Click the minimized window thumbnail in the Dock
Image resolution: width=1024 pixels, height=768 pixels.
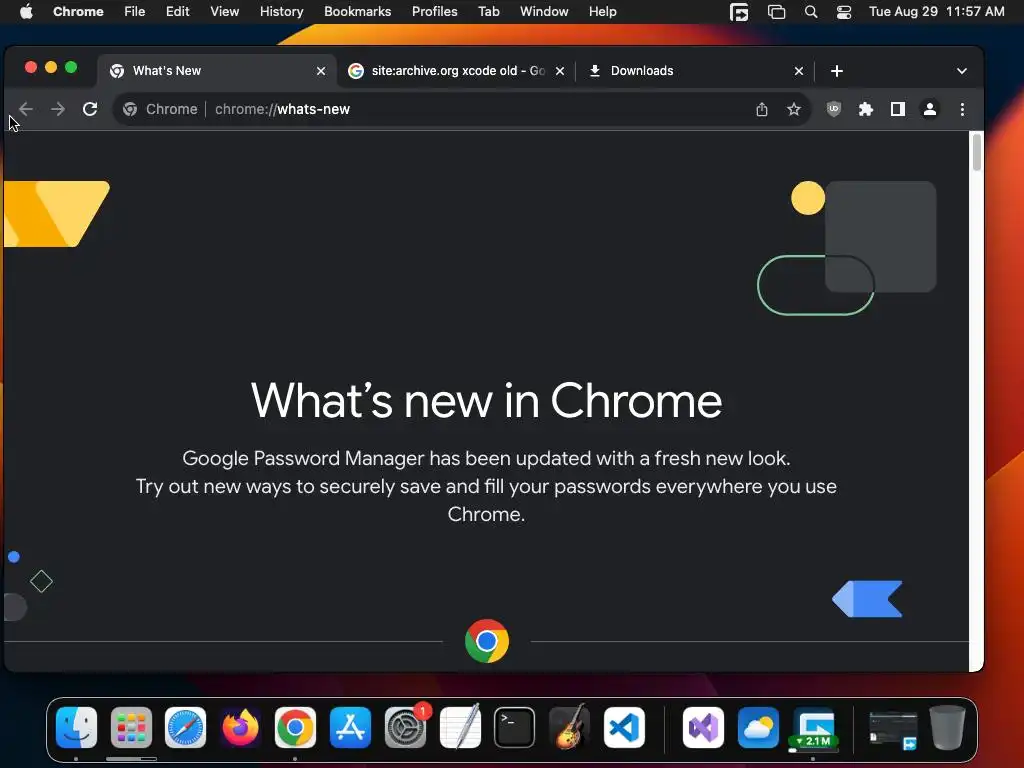point(893,731)
